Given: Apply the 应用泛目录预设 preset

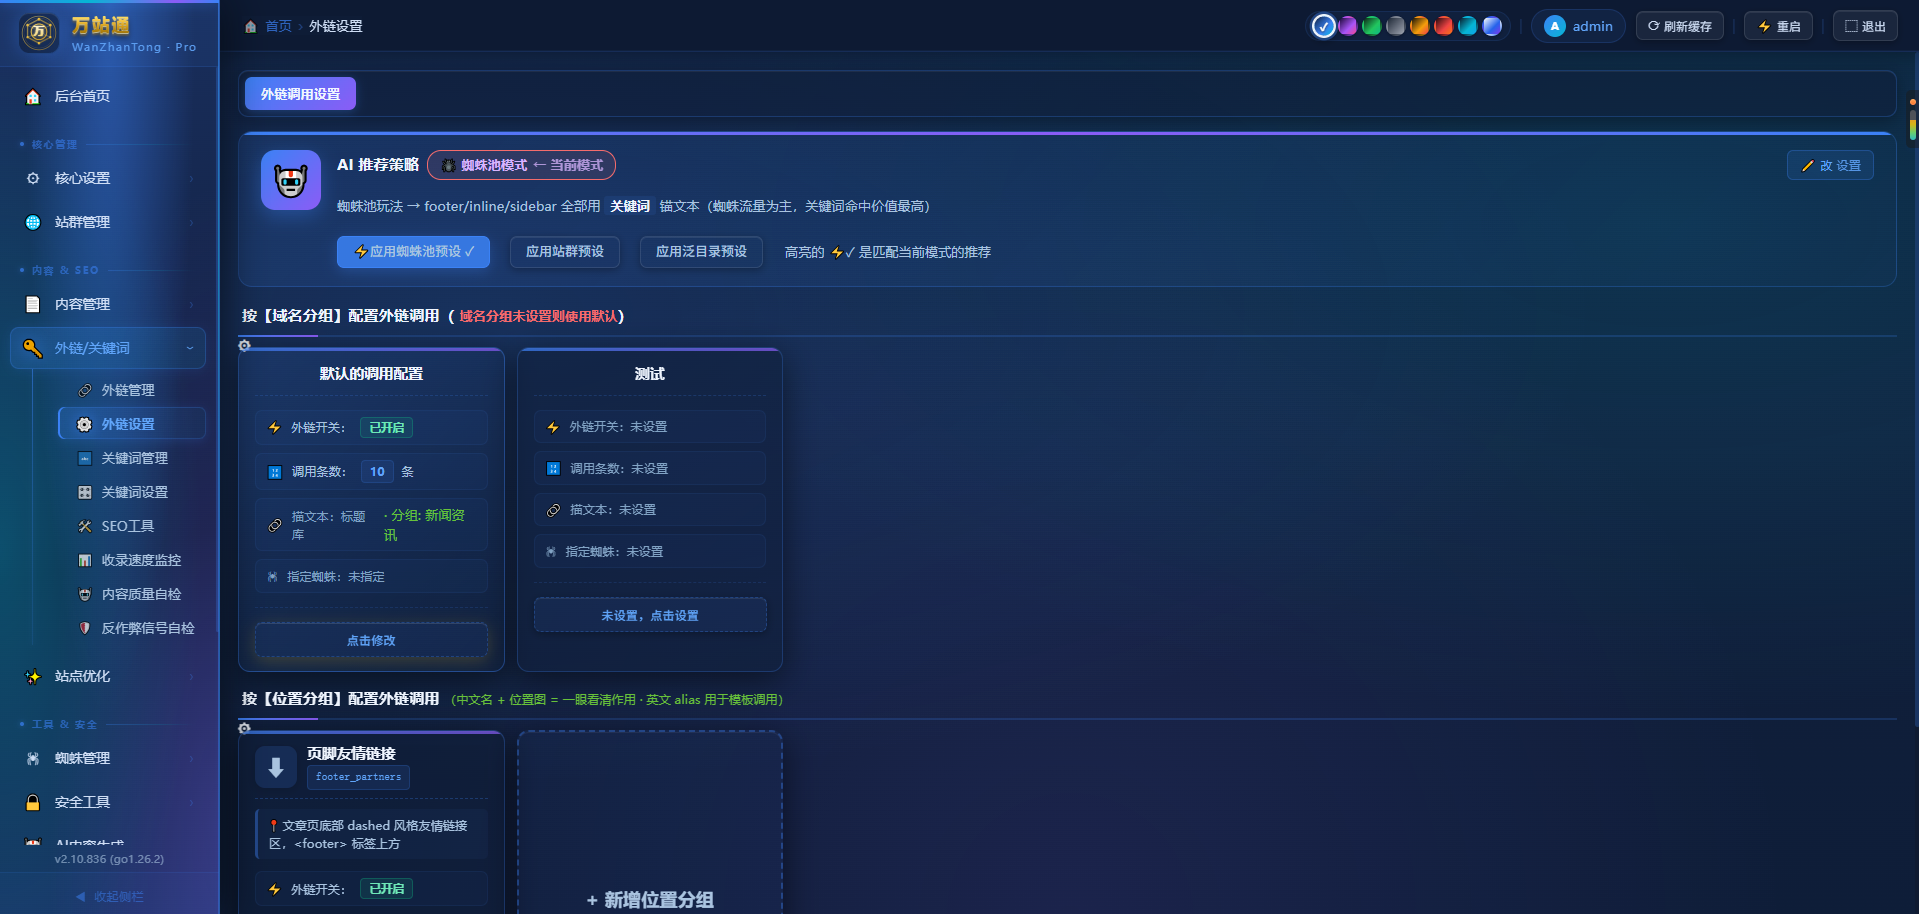Looking at the screenshot, I should click(701, 252).
